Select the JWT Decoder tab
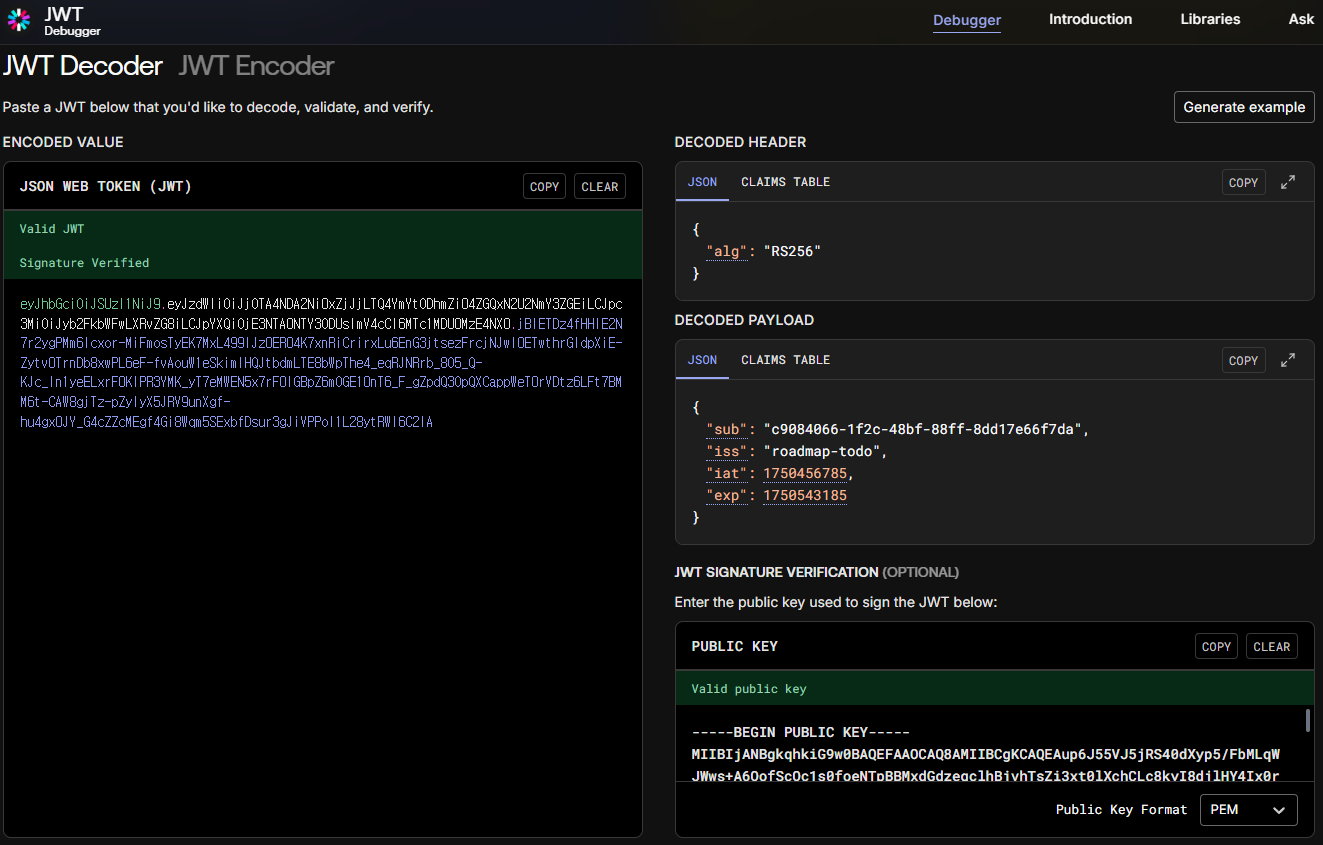Viewport: 1323px width, 845px height. [82, 66]
